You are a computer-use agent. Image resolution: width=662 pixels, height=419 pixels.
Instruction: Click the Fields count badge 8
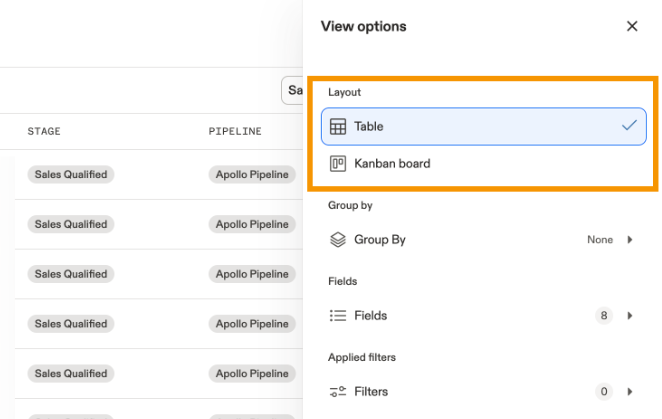(x=604, y=316)
